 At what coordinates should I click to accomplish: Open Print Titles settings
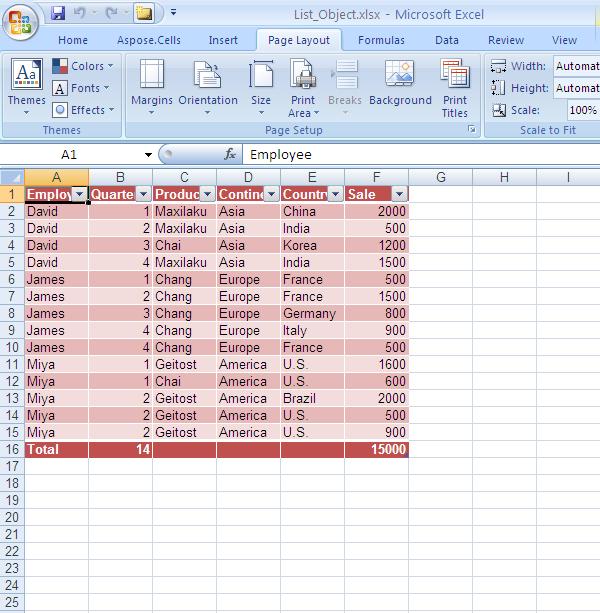tap(455, 88)
